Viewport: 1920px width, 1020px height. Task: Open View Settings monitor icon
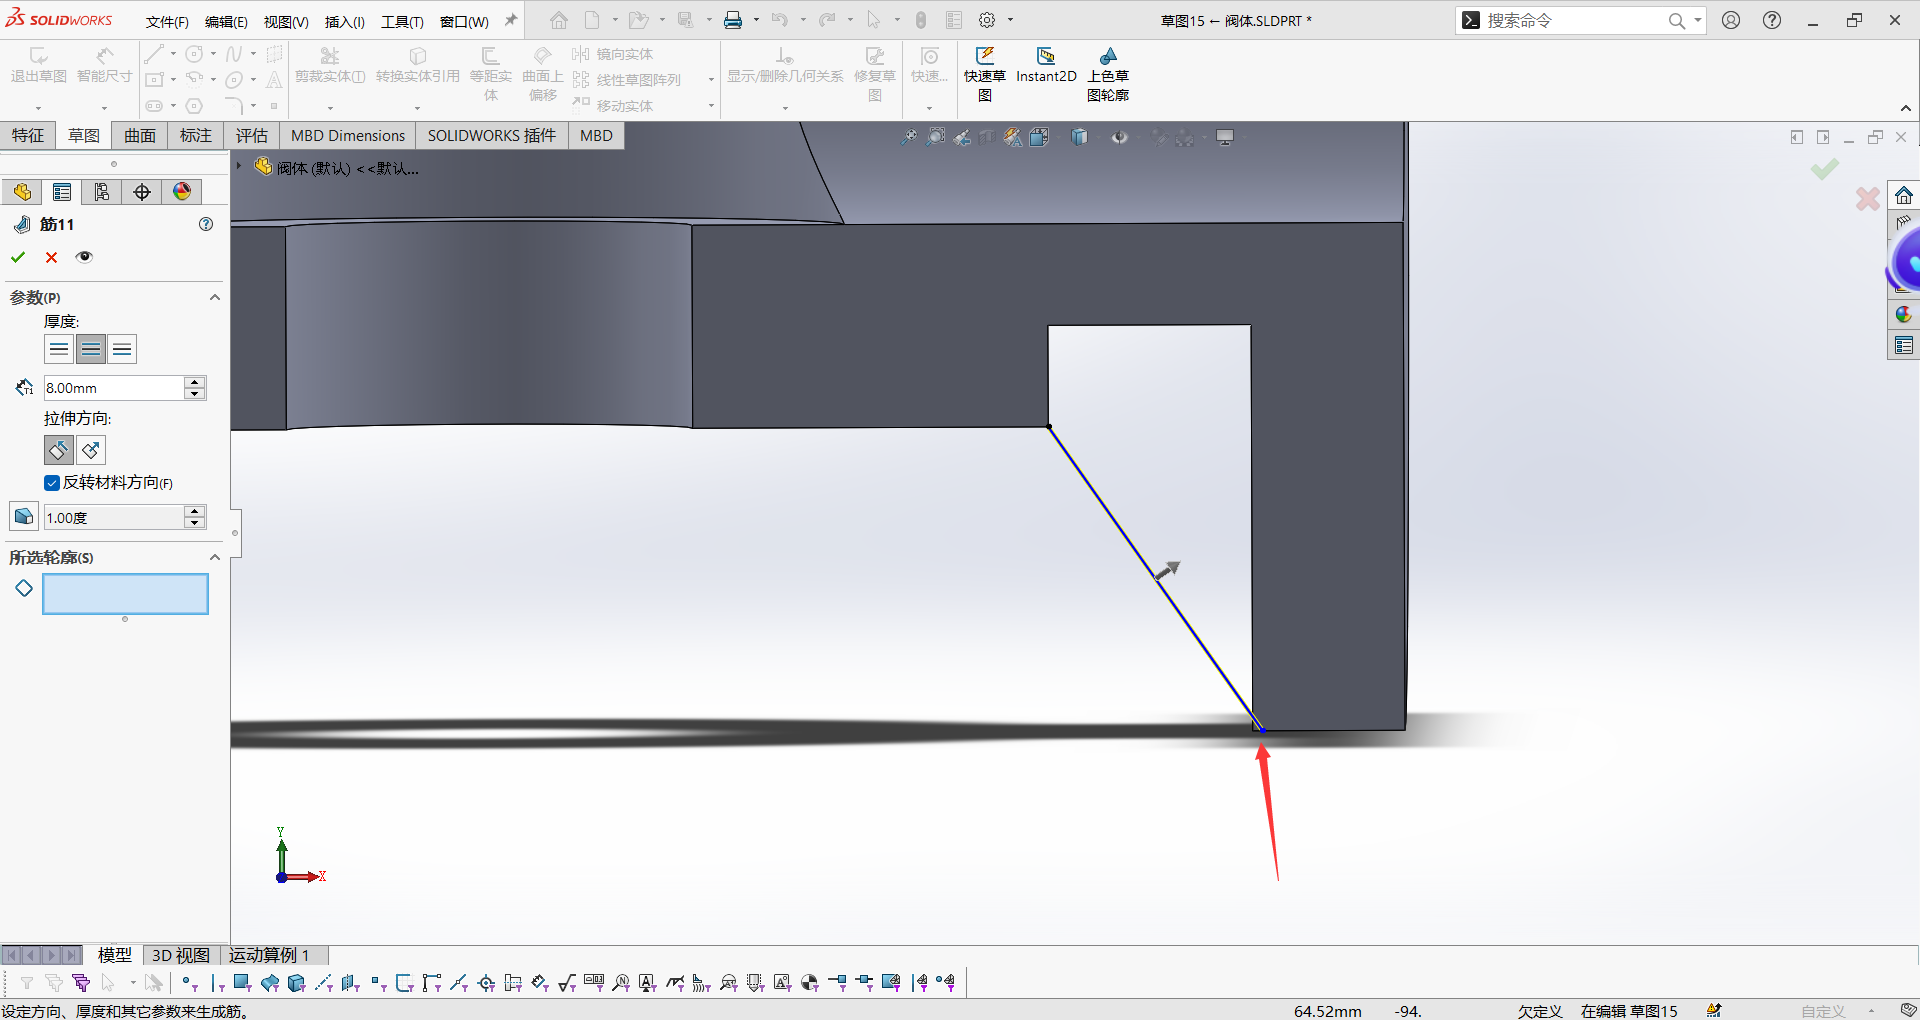pyautogui.click(x=1225, y=137)
